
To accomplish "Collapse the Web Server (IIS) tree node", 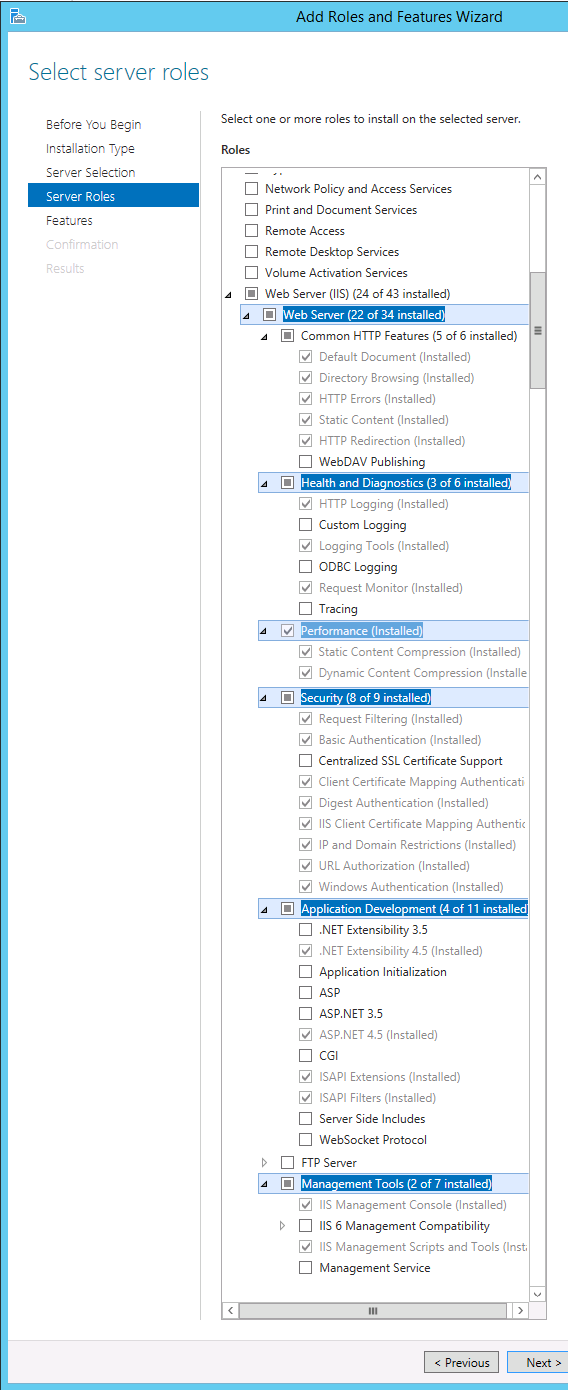I will (x=228, y=295).
